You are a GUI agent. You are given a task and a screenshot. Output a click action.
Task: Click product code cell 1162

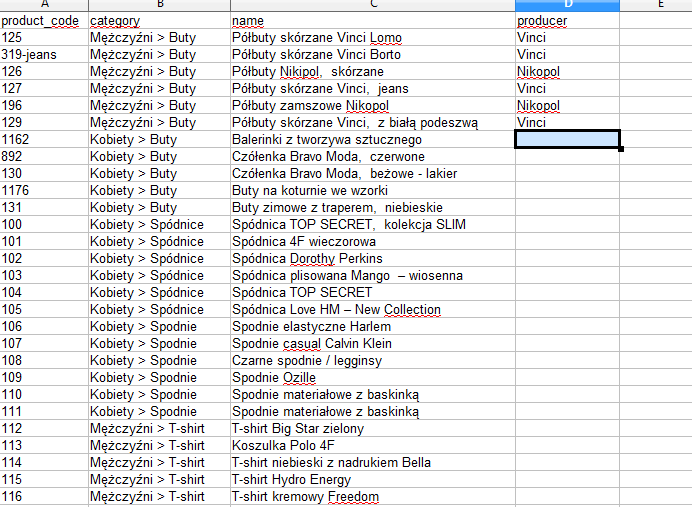coord(44,139)
